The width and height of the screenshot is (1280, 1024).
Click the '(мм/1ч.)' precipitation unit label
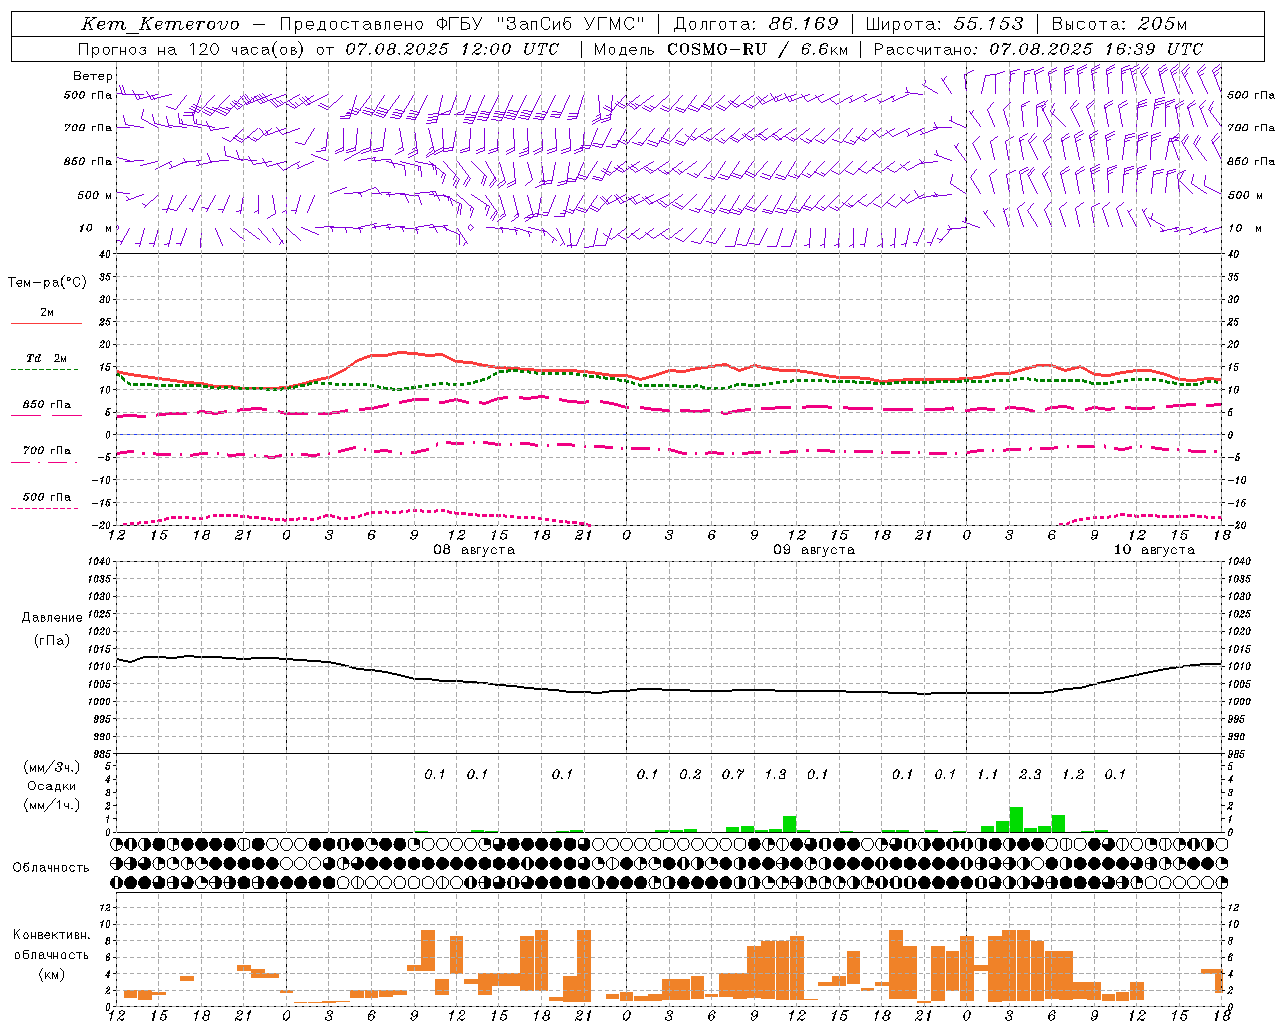(x=51, y=805)
